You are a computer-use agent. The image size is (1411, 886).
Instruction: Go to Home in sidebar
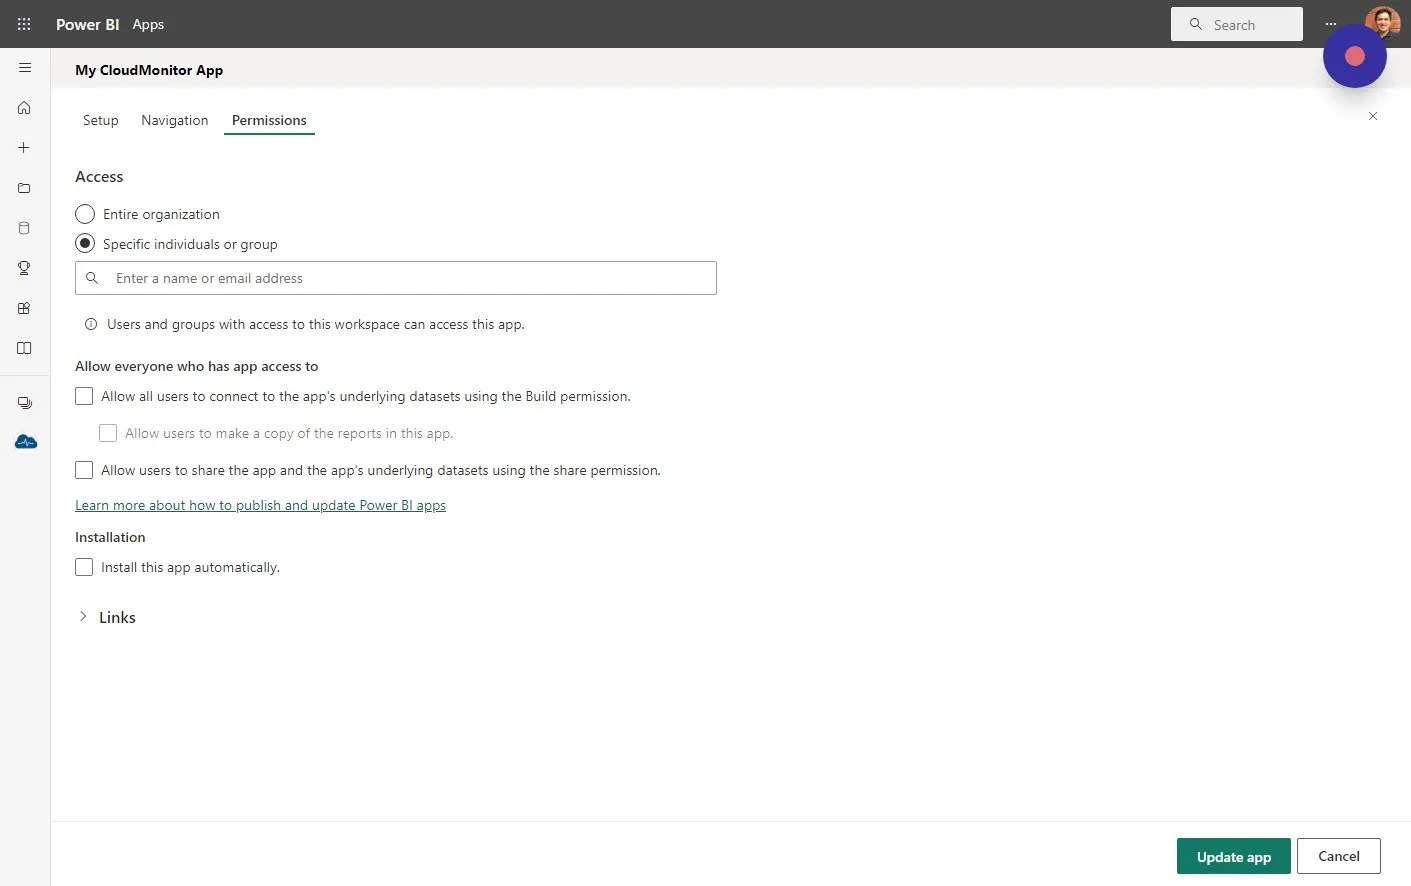[x=24, y=108]
